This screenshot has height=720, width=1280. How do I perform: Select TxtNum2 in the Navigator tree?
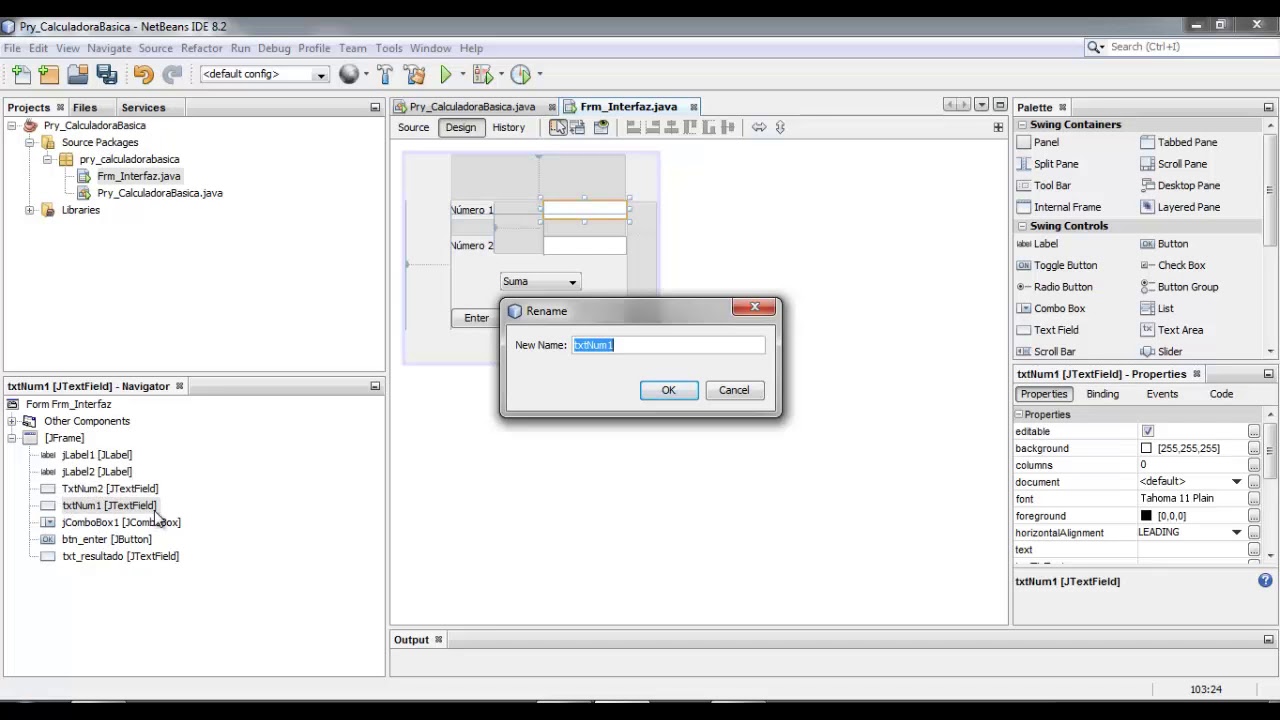[x=110, y=488]
